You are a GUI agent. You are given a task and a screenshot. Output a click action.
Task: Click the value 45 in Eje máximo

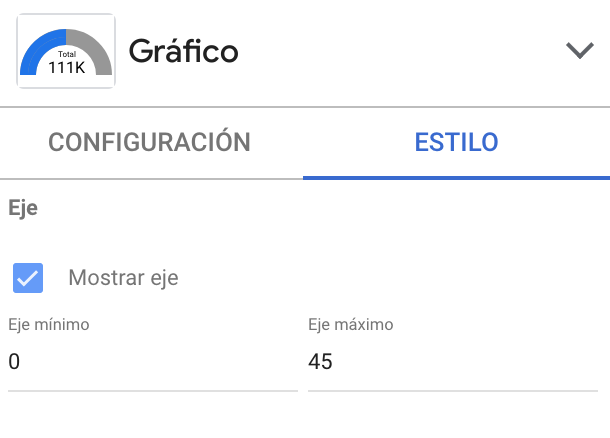click(320, 362)
